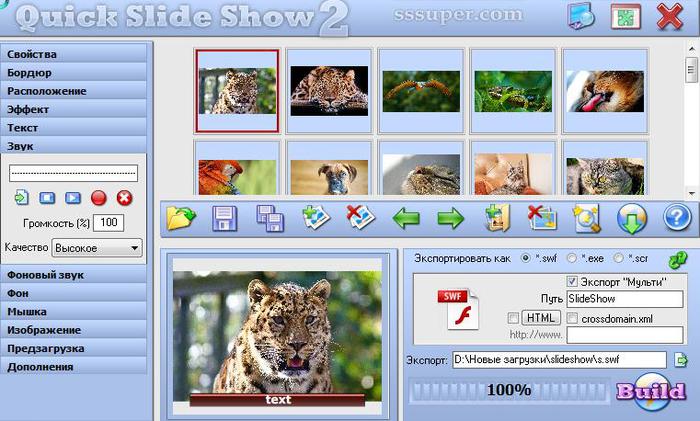Click the Экспорт path field with s.swf
The image size is (700, 421).
point(559,359)
